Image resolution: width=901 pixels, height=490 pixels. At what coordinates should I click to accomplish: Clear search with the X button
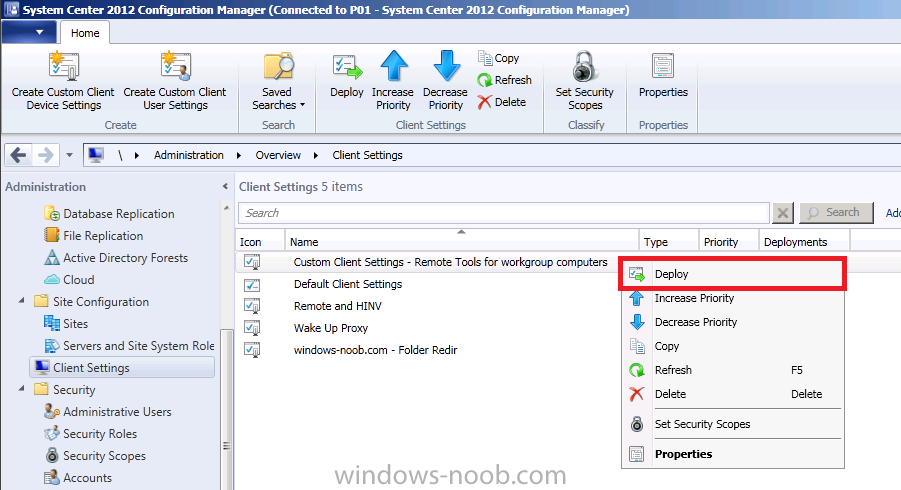[783, 213]
